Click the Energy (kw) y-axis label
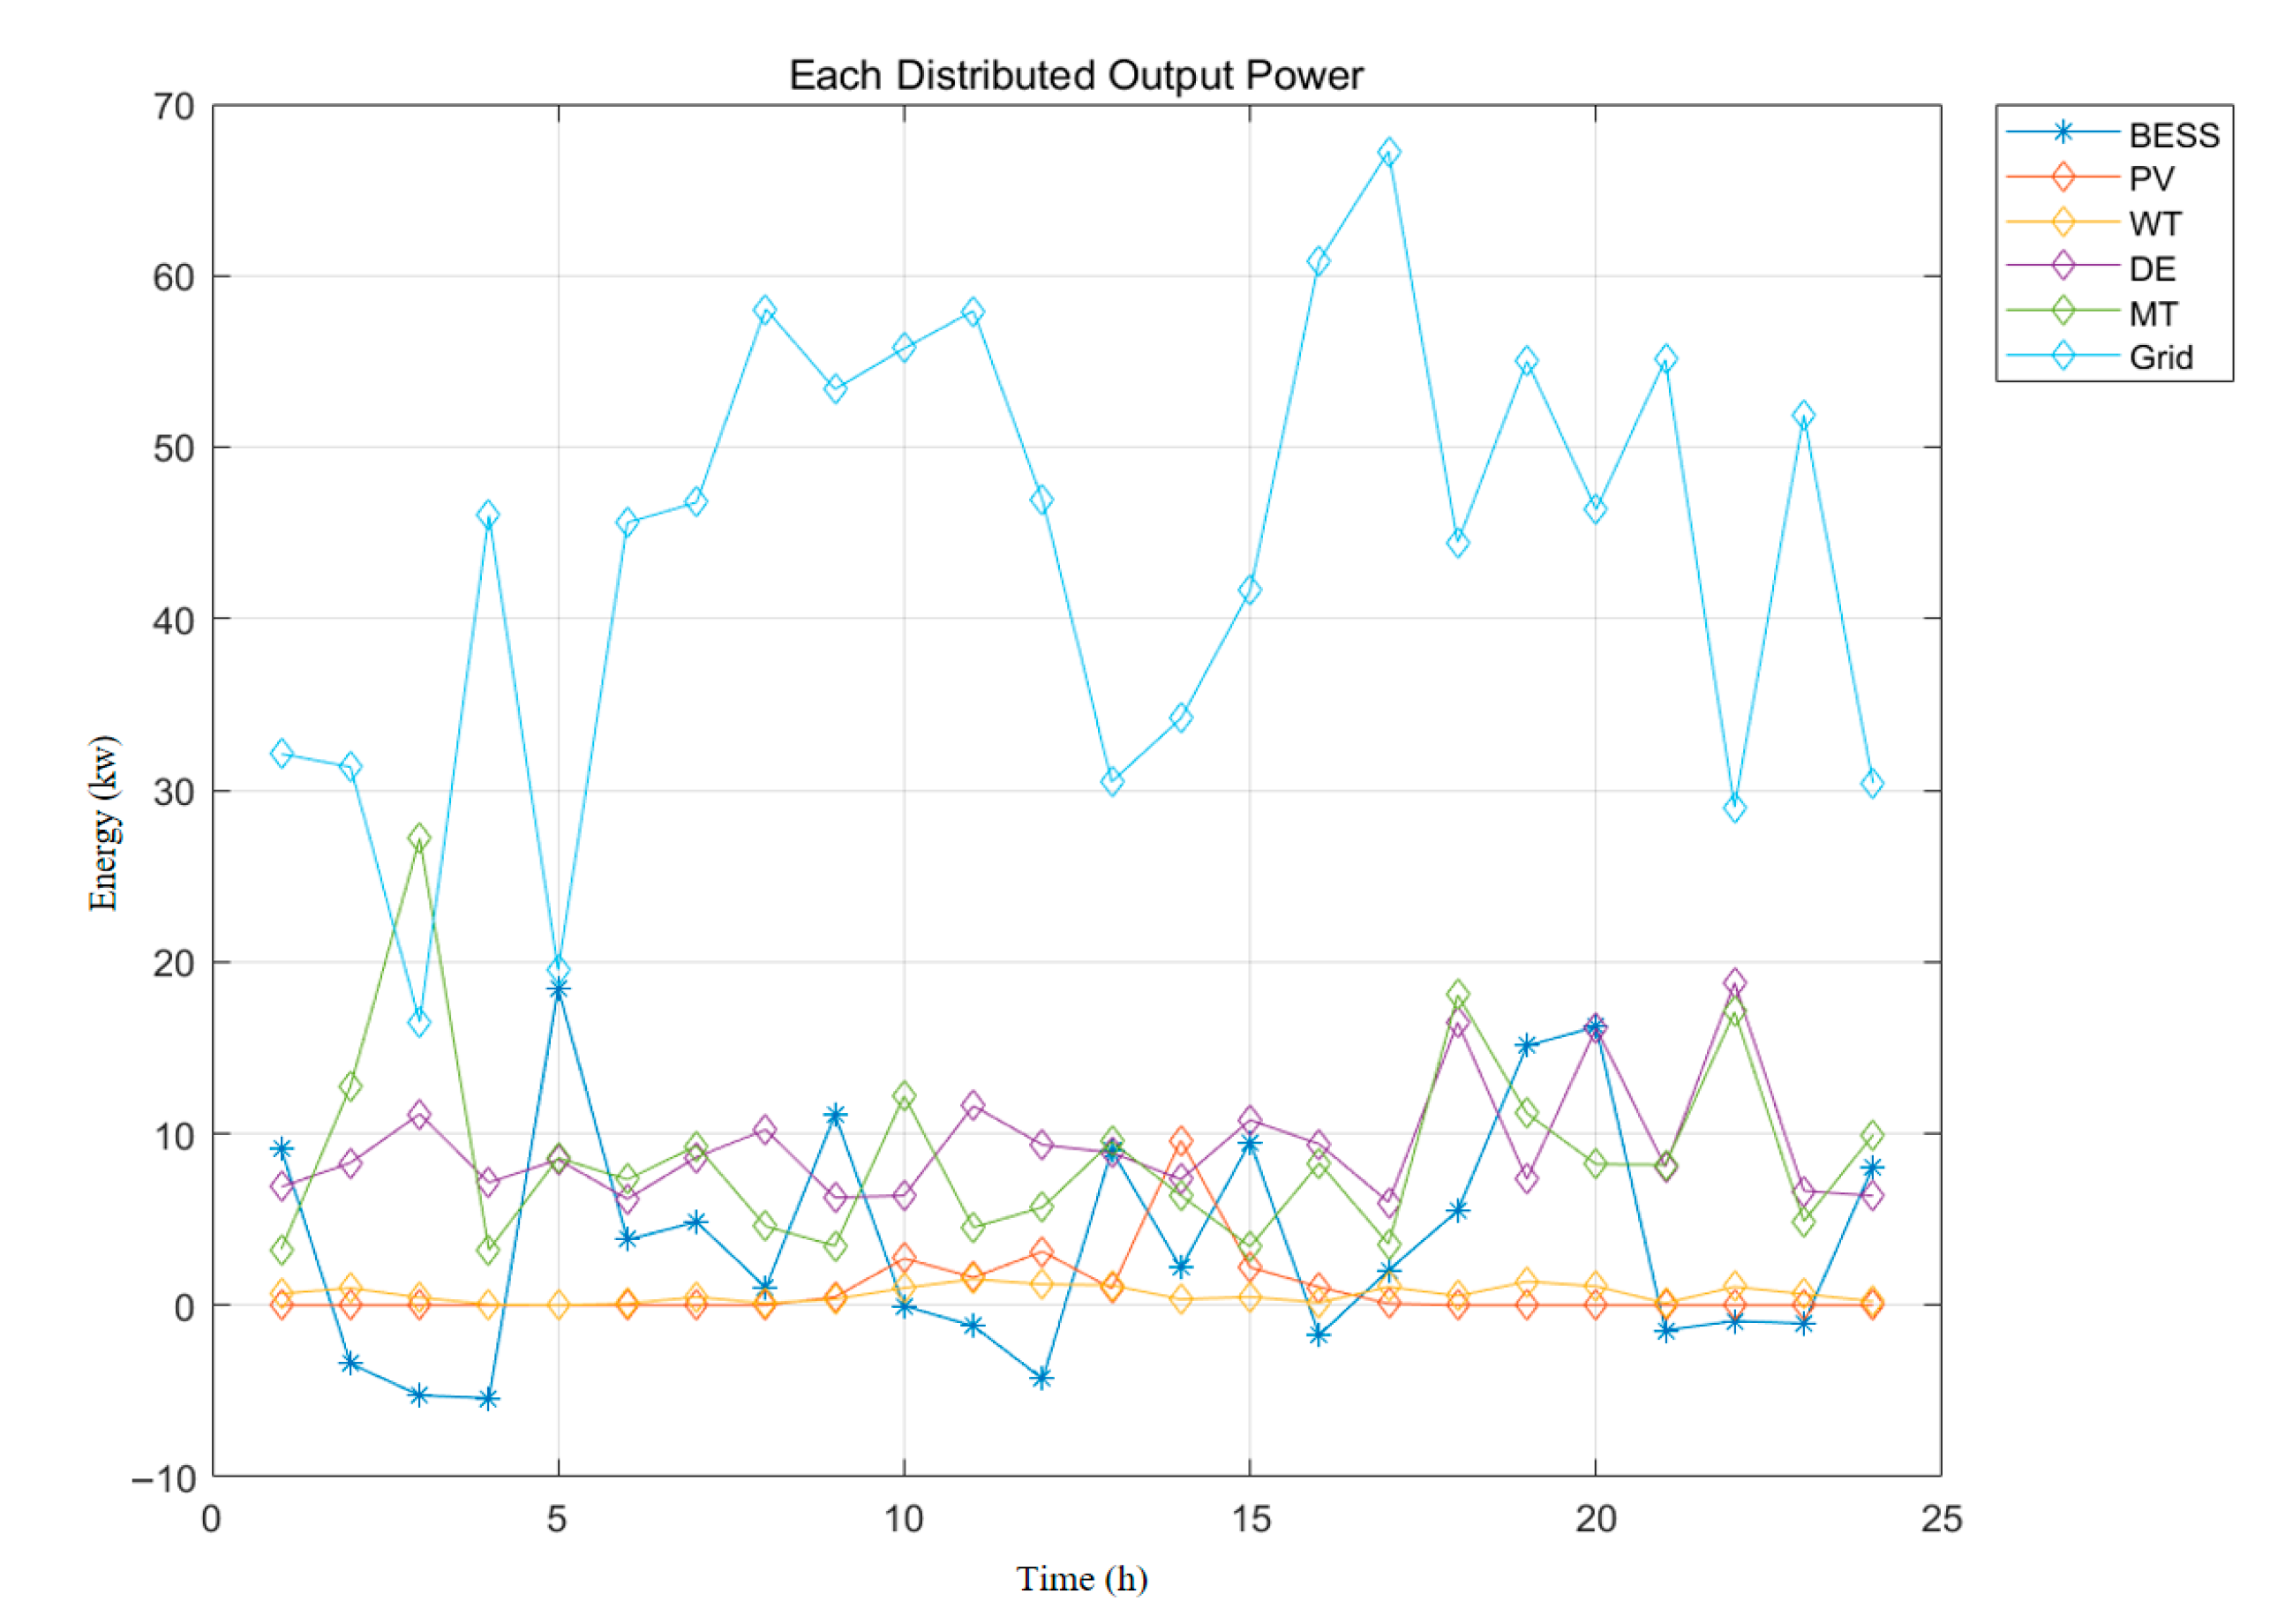 [x=103, y=823]
